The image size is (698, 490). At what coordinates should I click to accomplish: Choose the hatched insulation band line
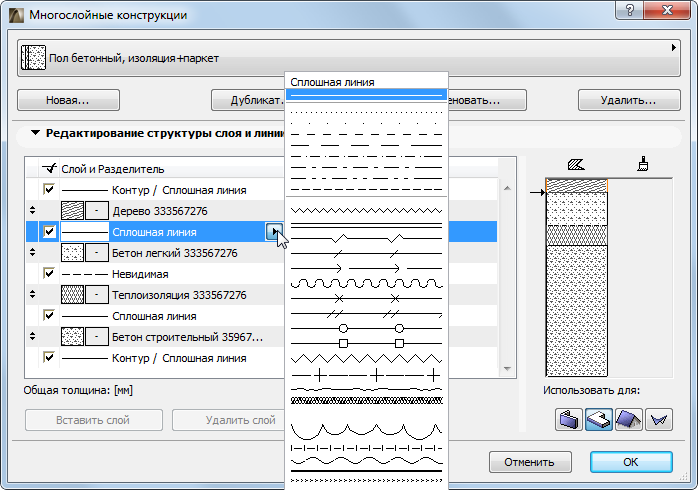(366, 401)
